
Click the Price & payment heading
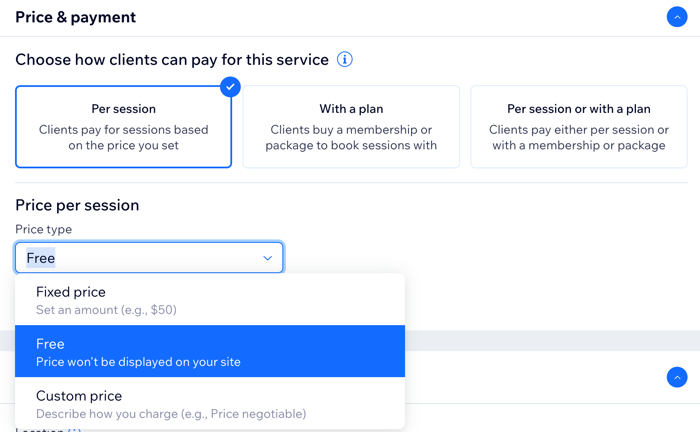[75, 17]
